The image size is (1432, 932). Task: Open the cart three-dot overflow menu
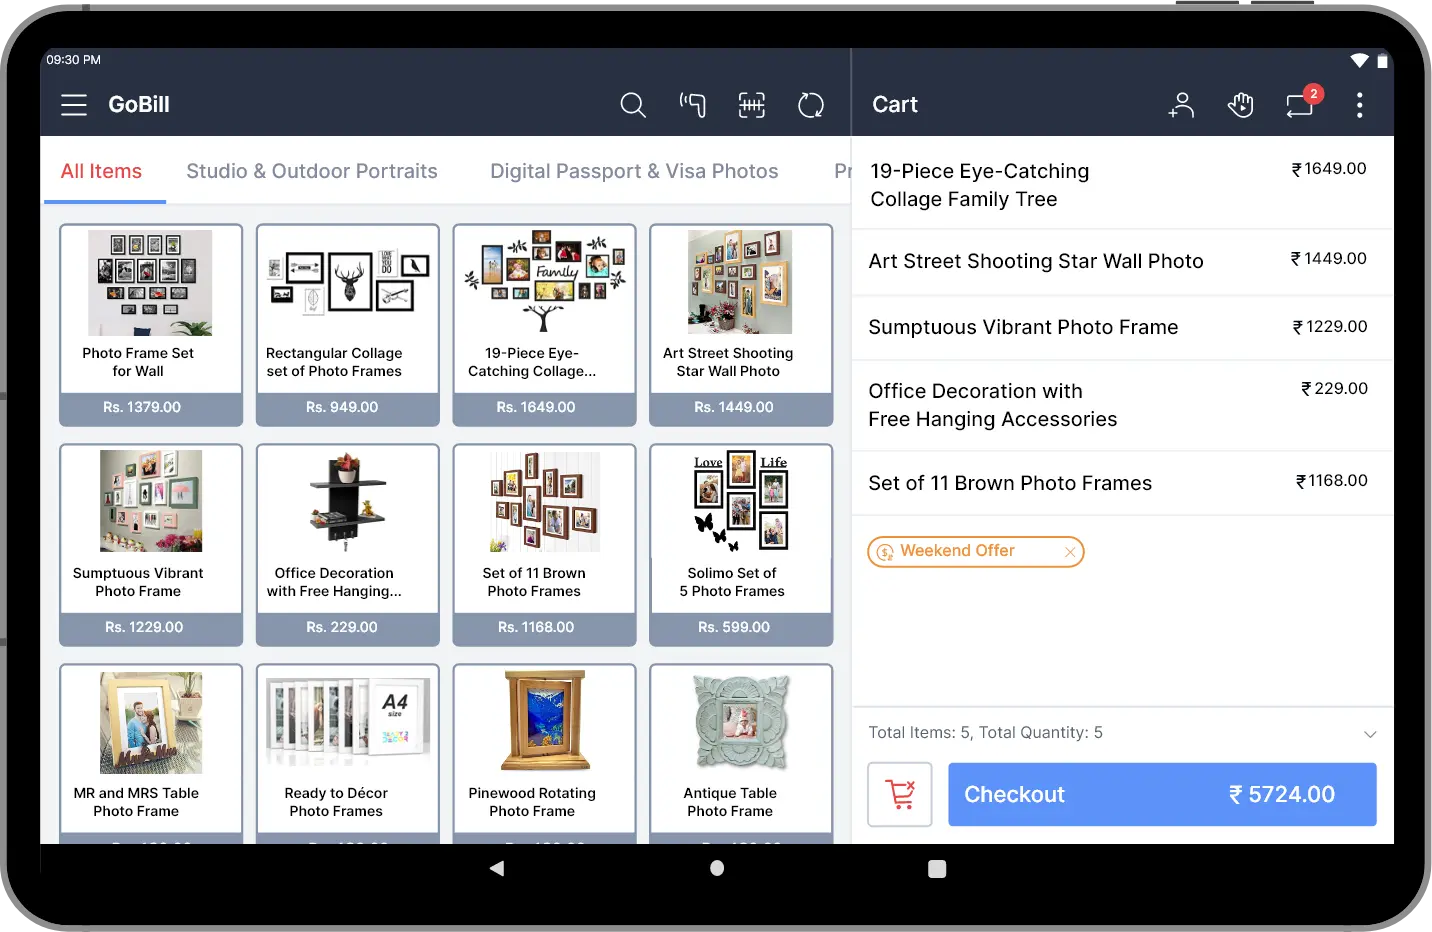click(x=1359, y=105)
